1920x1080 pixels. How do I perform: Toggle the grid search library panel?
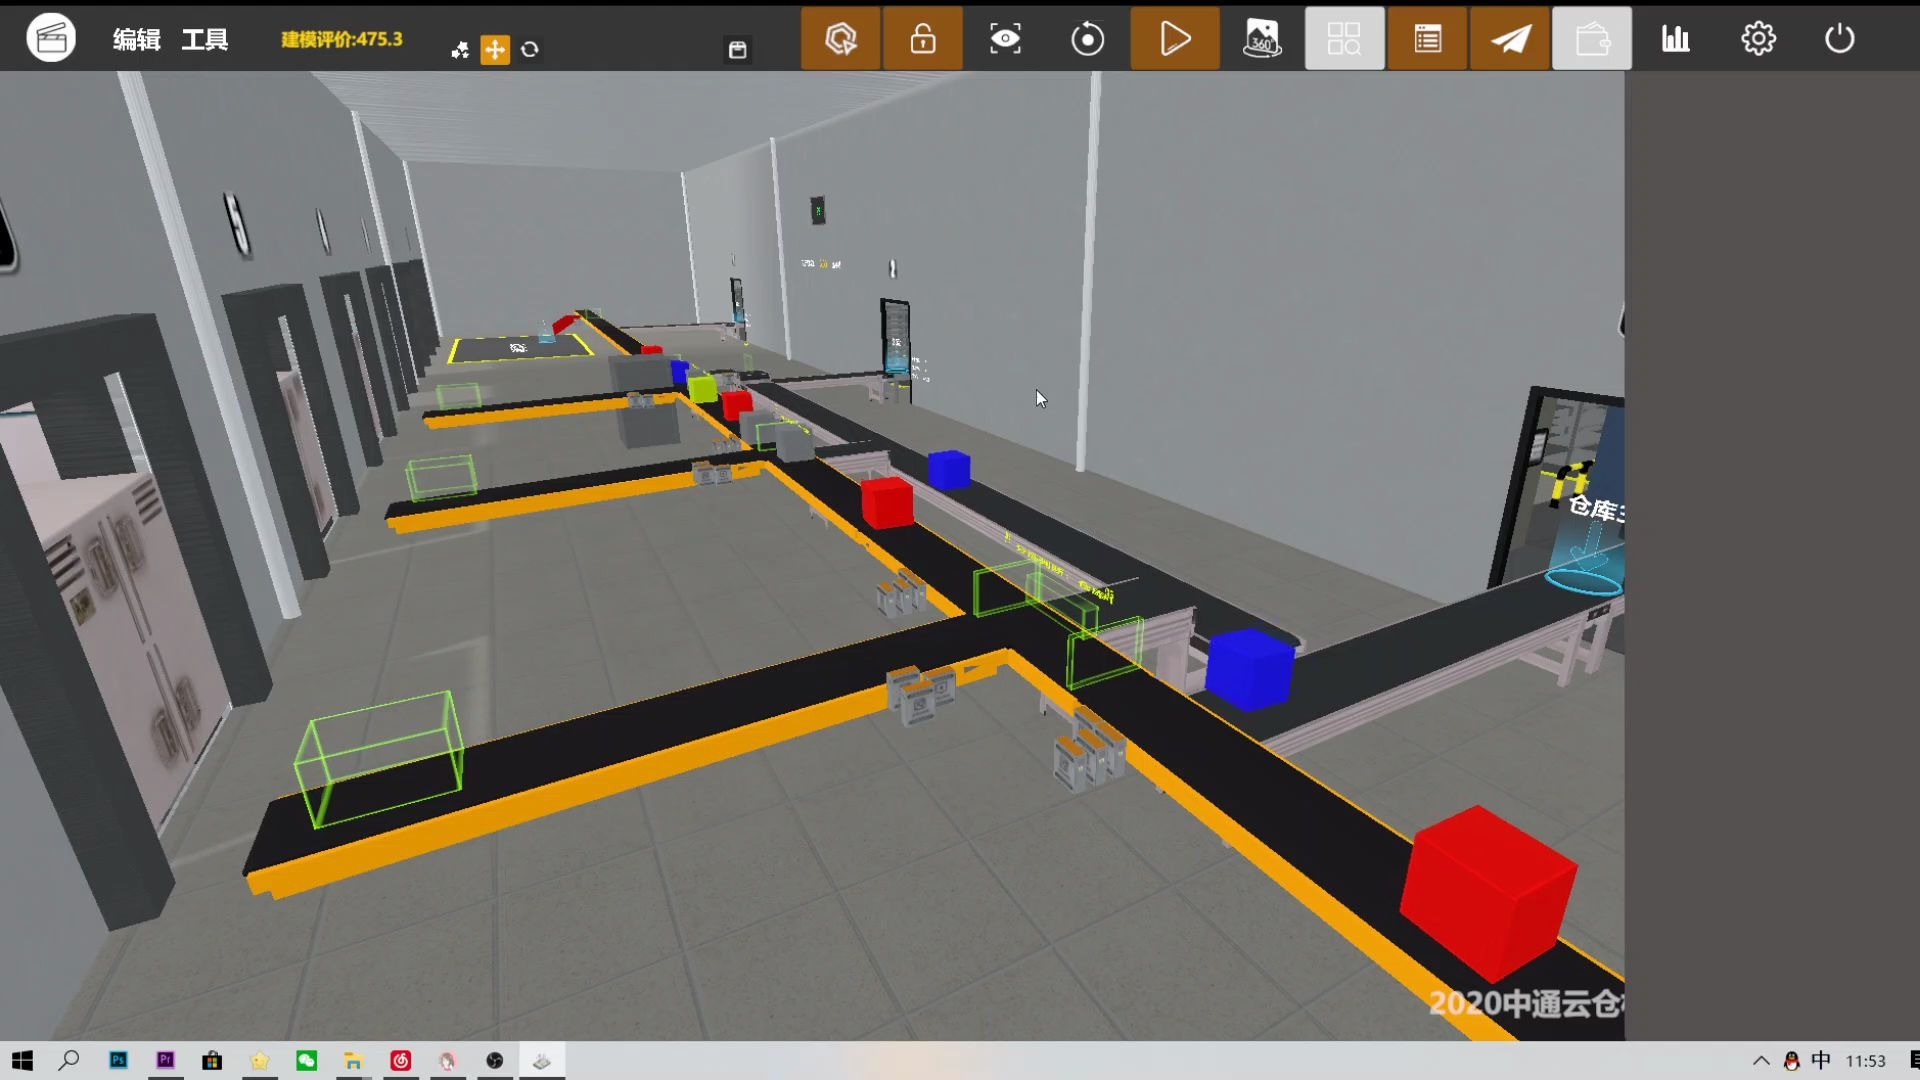click(1344, 39)
